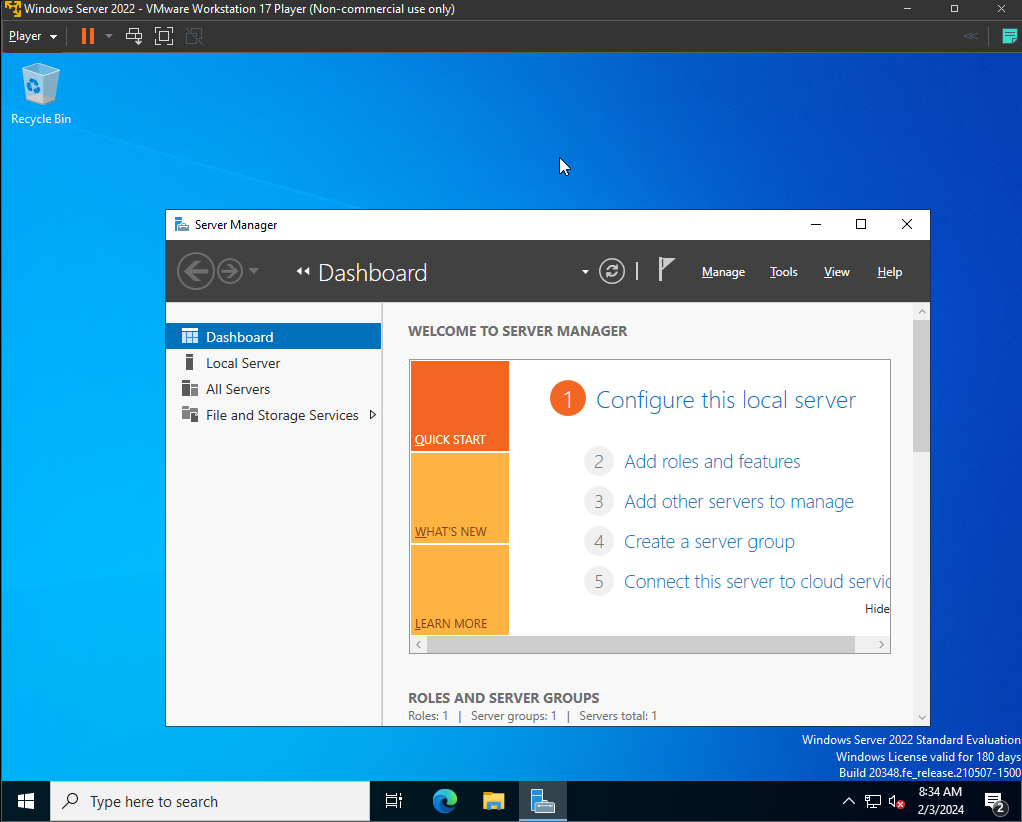
Task: Select File and Storage Services
Action: coord(273,415)
